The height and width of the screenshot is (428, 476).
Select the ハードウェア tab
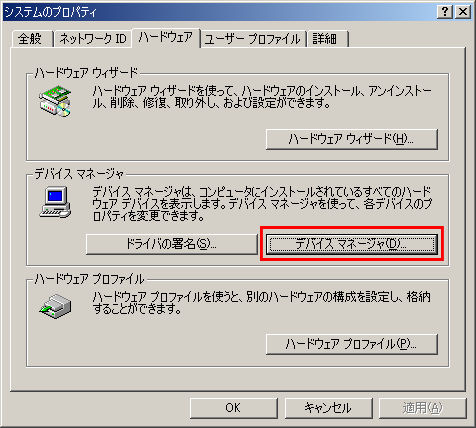click(x=166, y=37)
